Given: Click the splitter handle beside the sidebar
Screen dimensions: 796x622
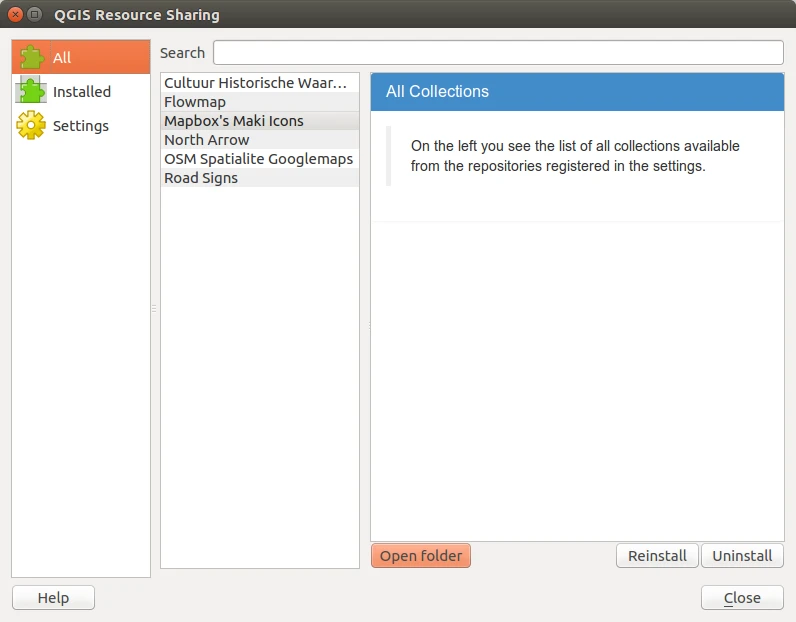Looking at the screenshot, I should tap(154, 308).
